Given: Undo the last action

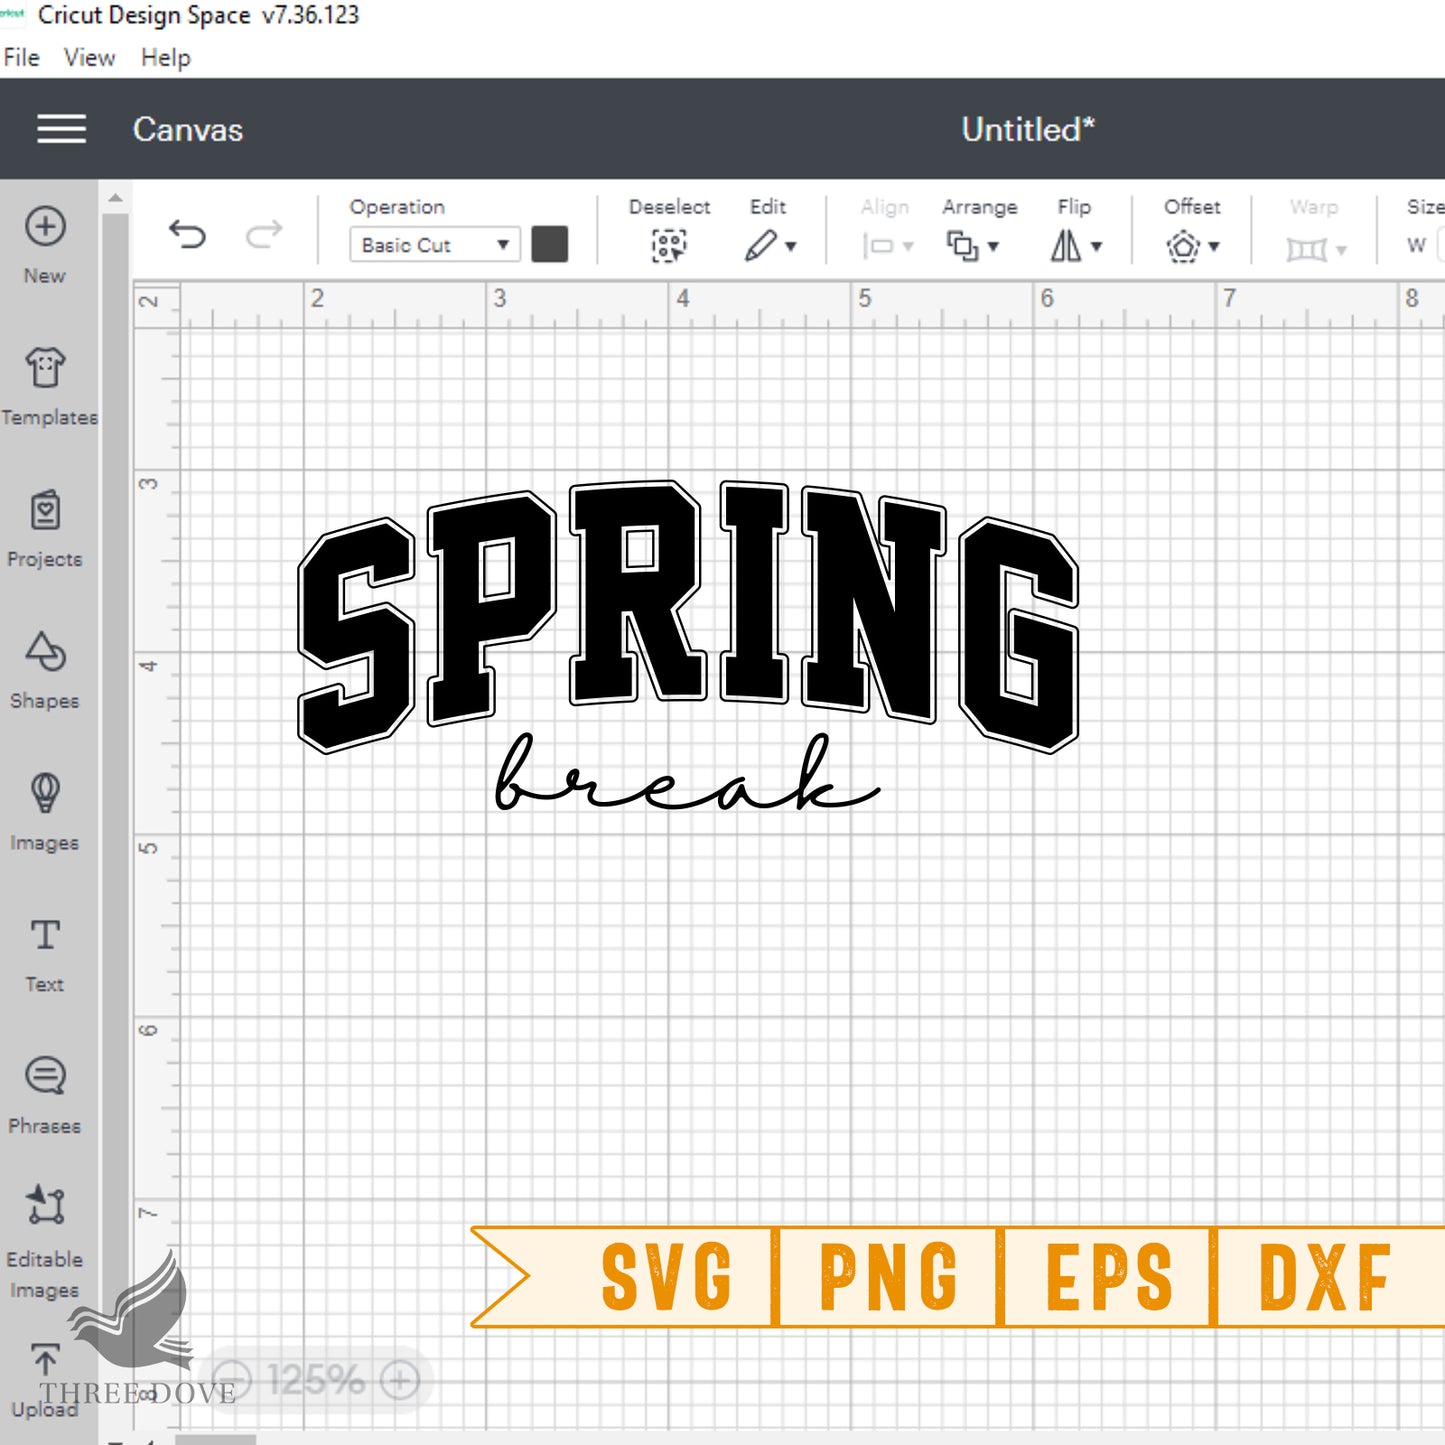Looking at the screenshot, I should point(187,235).
